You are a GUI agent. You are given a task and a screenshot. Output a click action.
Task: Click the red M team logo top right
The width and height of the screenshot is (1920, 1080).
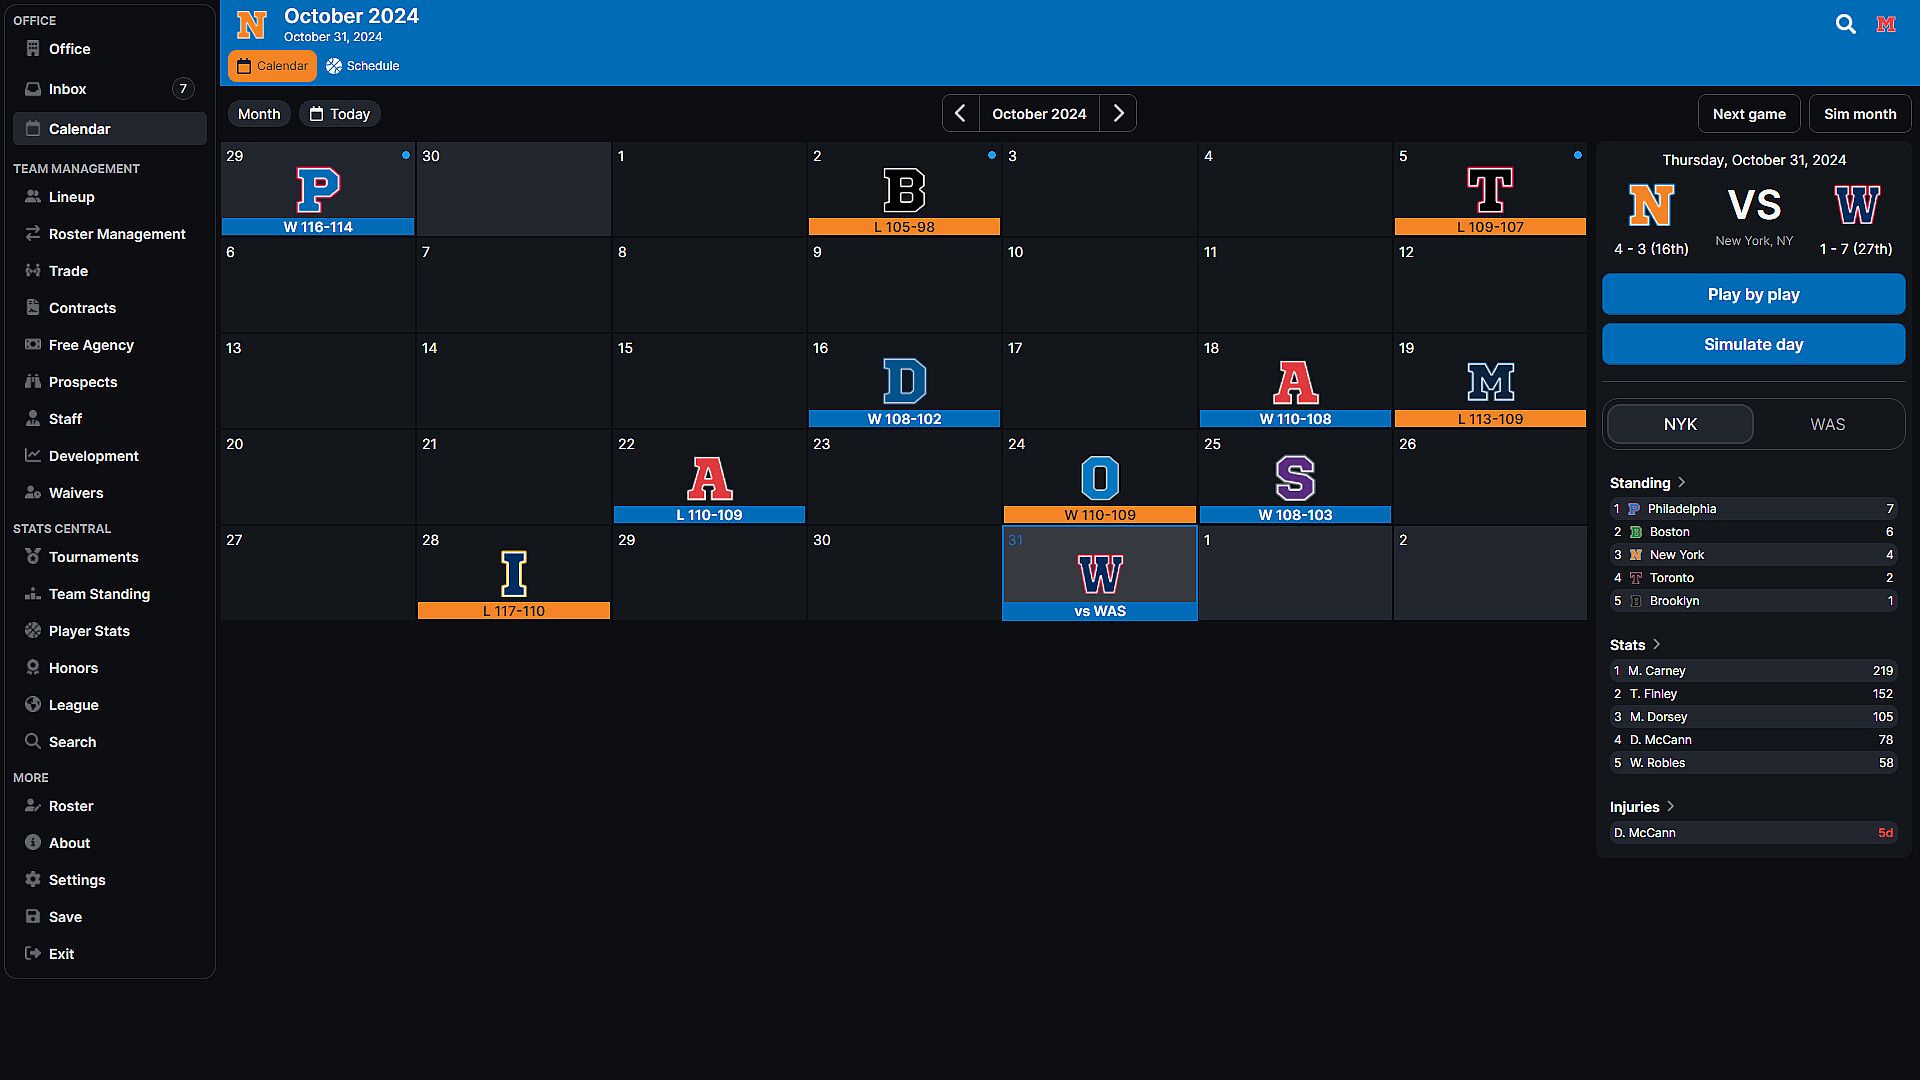point(1886,24)
